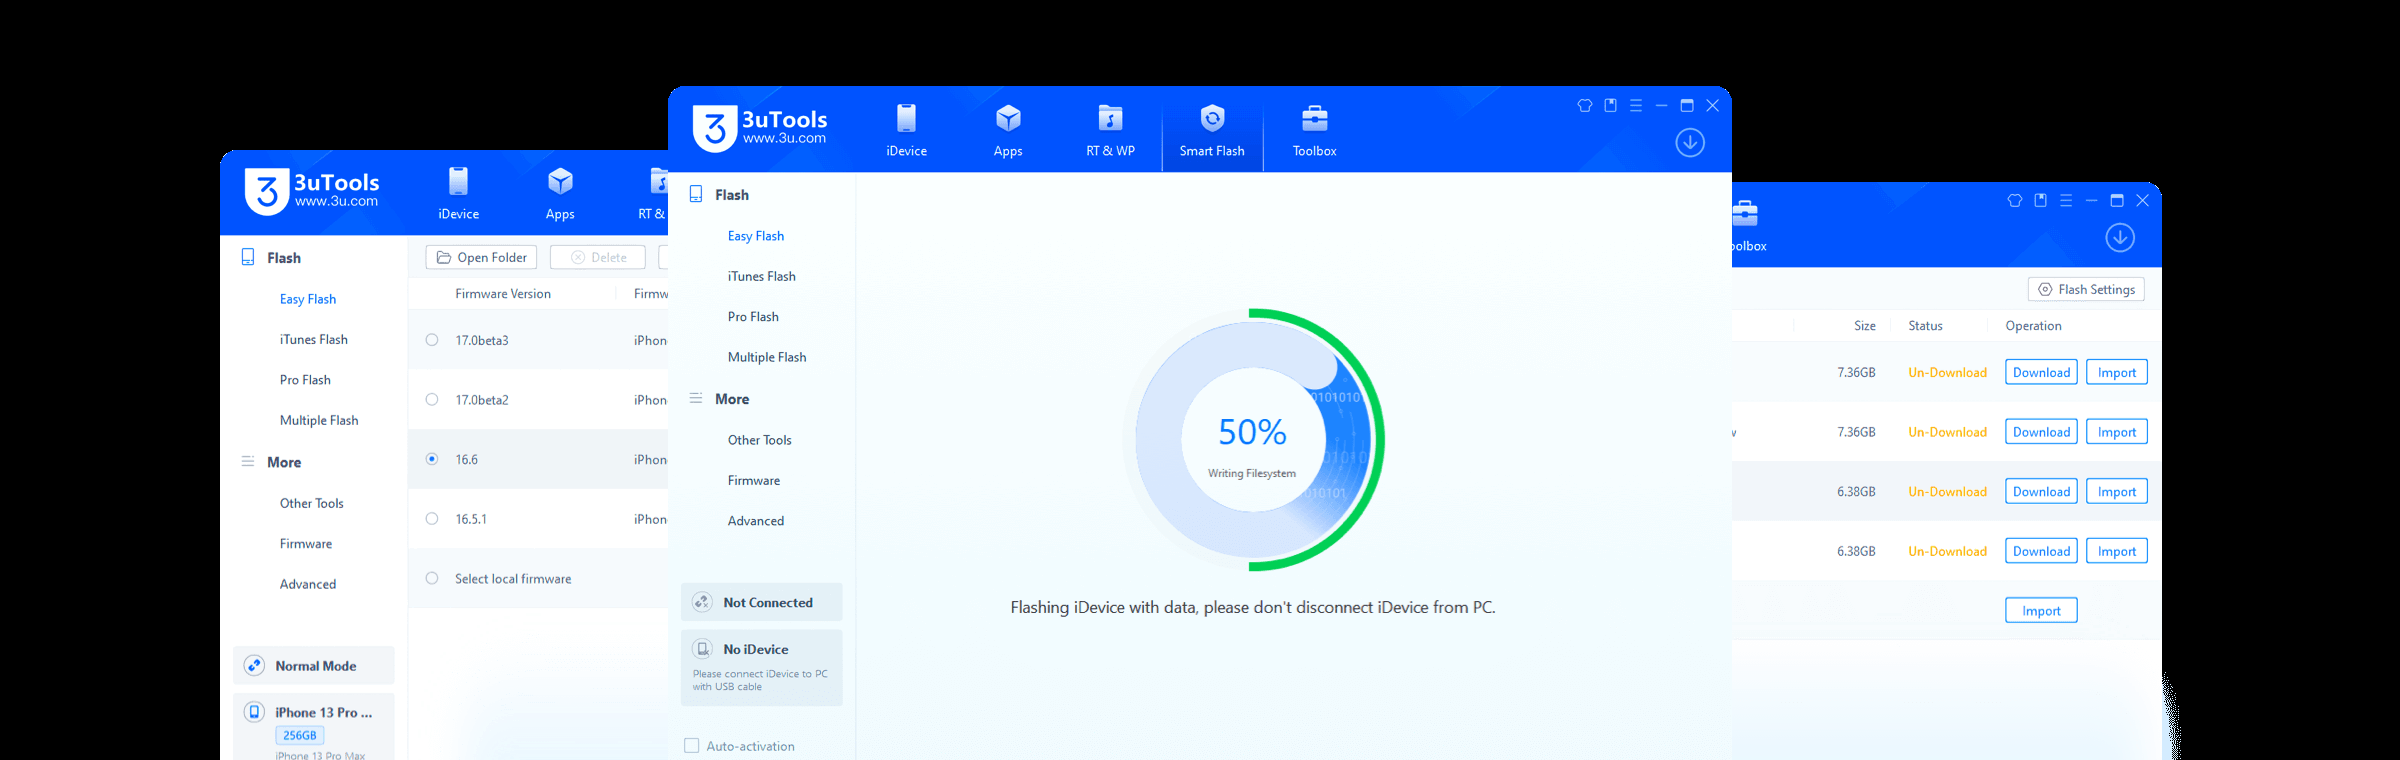Click the 50% flashing progress ring
Image resolution: width=2400 pixels, height=760 pixels.
click(x=1252, y=440)
